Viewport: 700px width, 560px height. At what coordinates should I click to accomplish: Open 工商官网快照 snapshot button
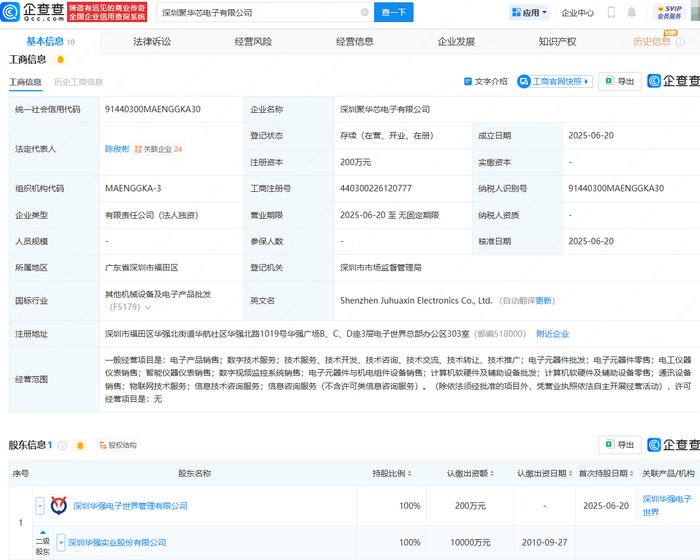tap(555, 81)
